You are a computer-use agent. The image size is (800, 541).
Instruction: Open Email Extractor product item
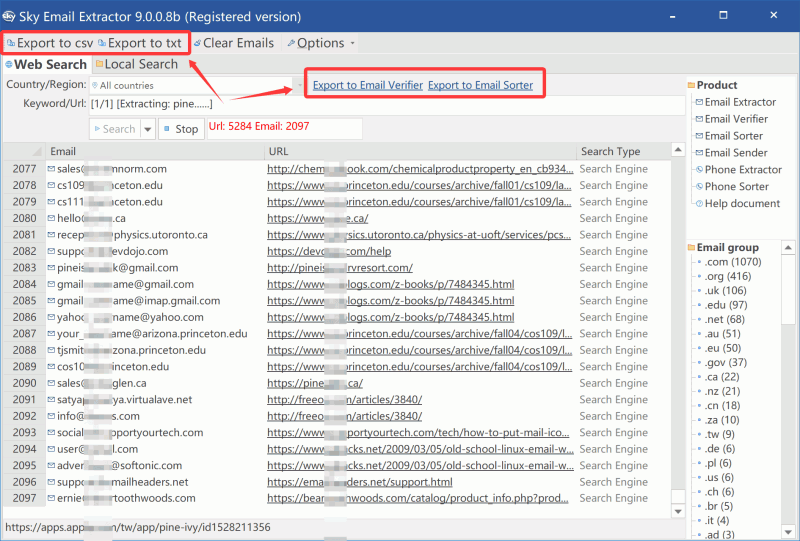[x=736, y=102]
